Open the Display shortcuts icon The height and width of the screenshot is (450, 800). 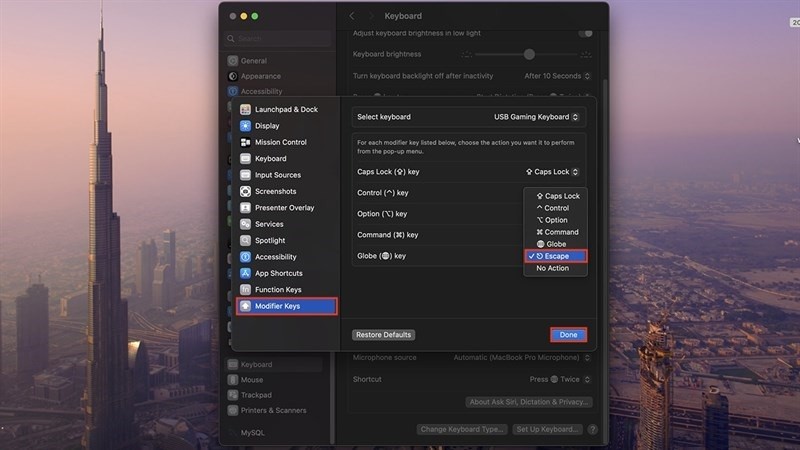point(245,126)
